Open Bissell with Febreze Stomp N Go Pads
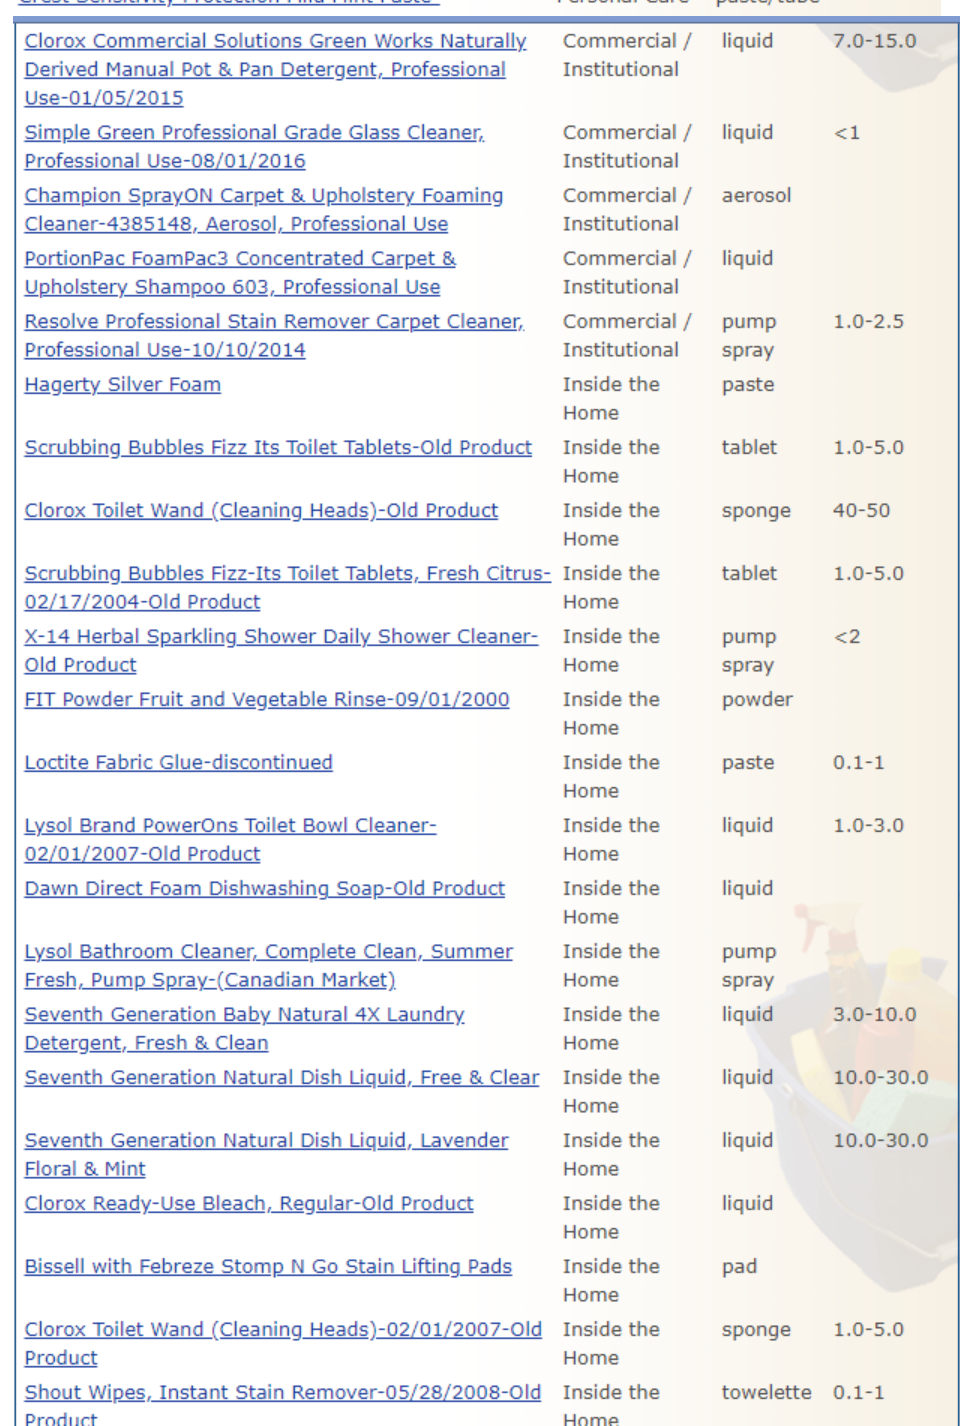 pyautogui.click(x=268, y=1267)
